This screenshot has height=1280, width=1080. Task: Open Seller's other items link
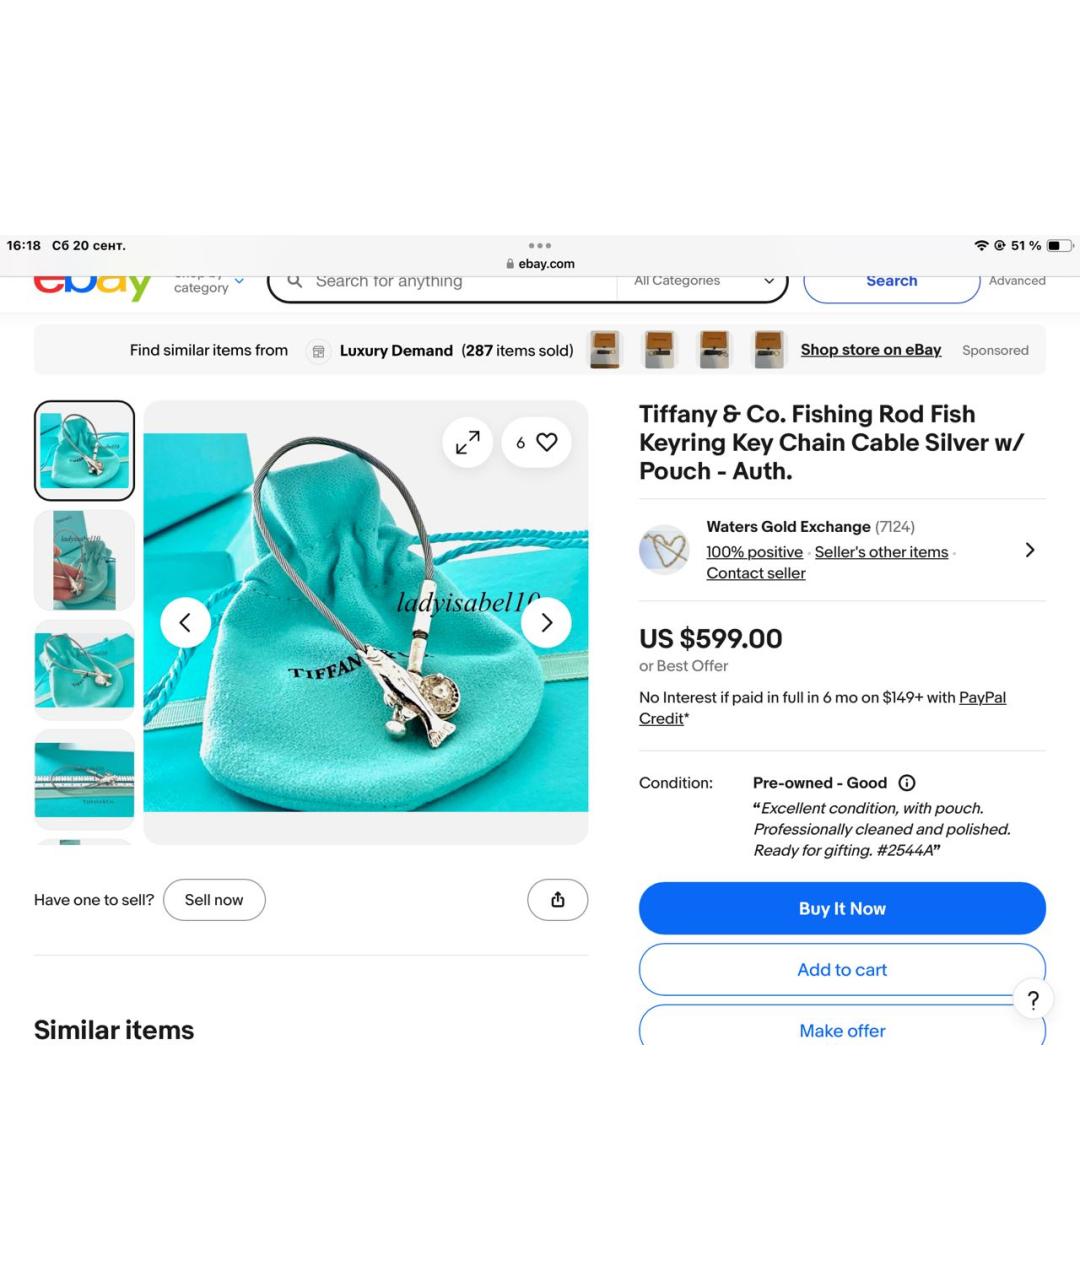pyautogui.click(x=881, y=552)
